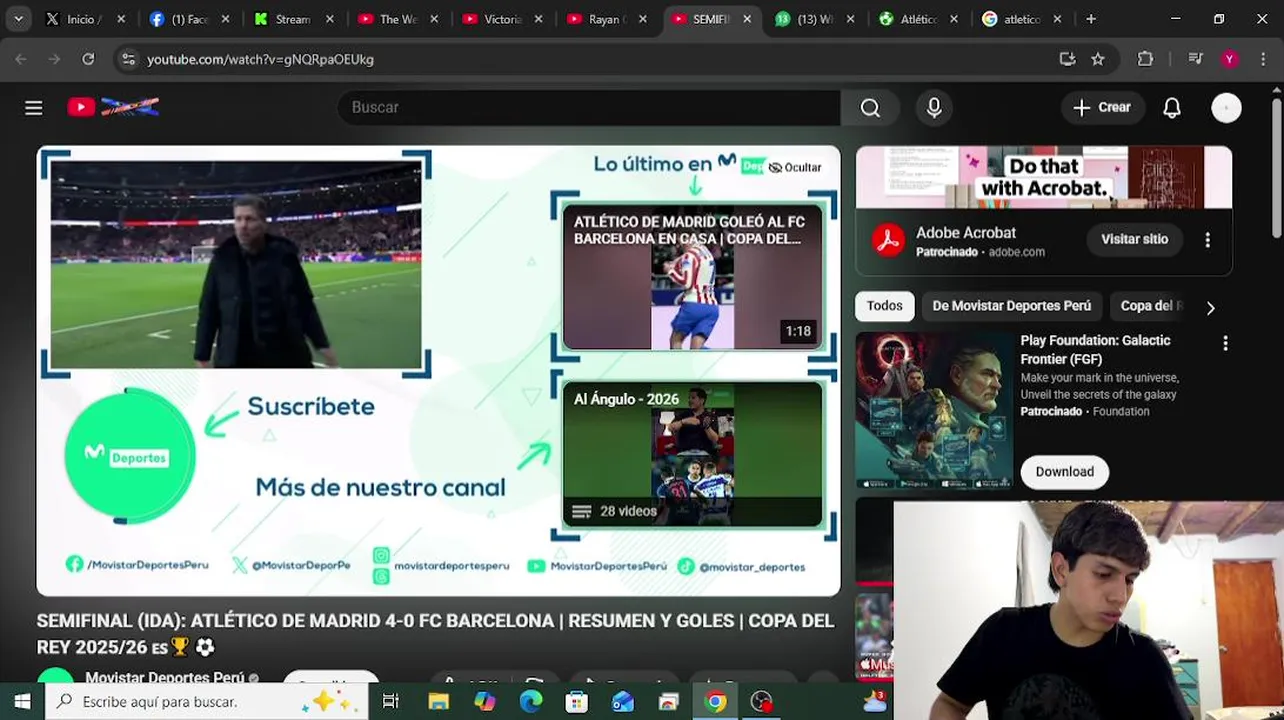Go to the YouTube home logo
This screenshot has height=720, width=1284.
(x=113, y=107)
